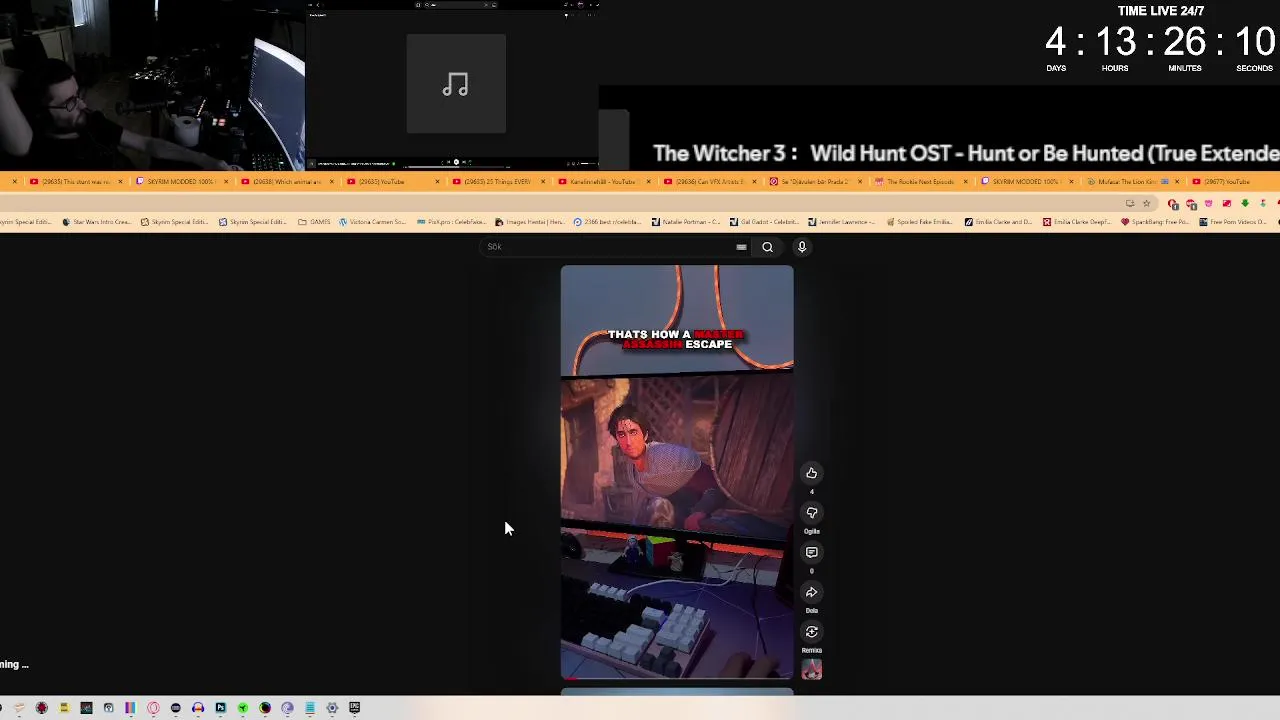Share the Short using Dela icon
The width and height of the screenshot is (1280, 720).
(811, 592)
